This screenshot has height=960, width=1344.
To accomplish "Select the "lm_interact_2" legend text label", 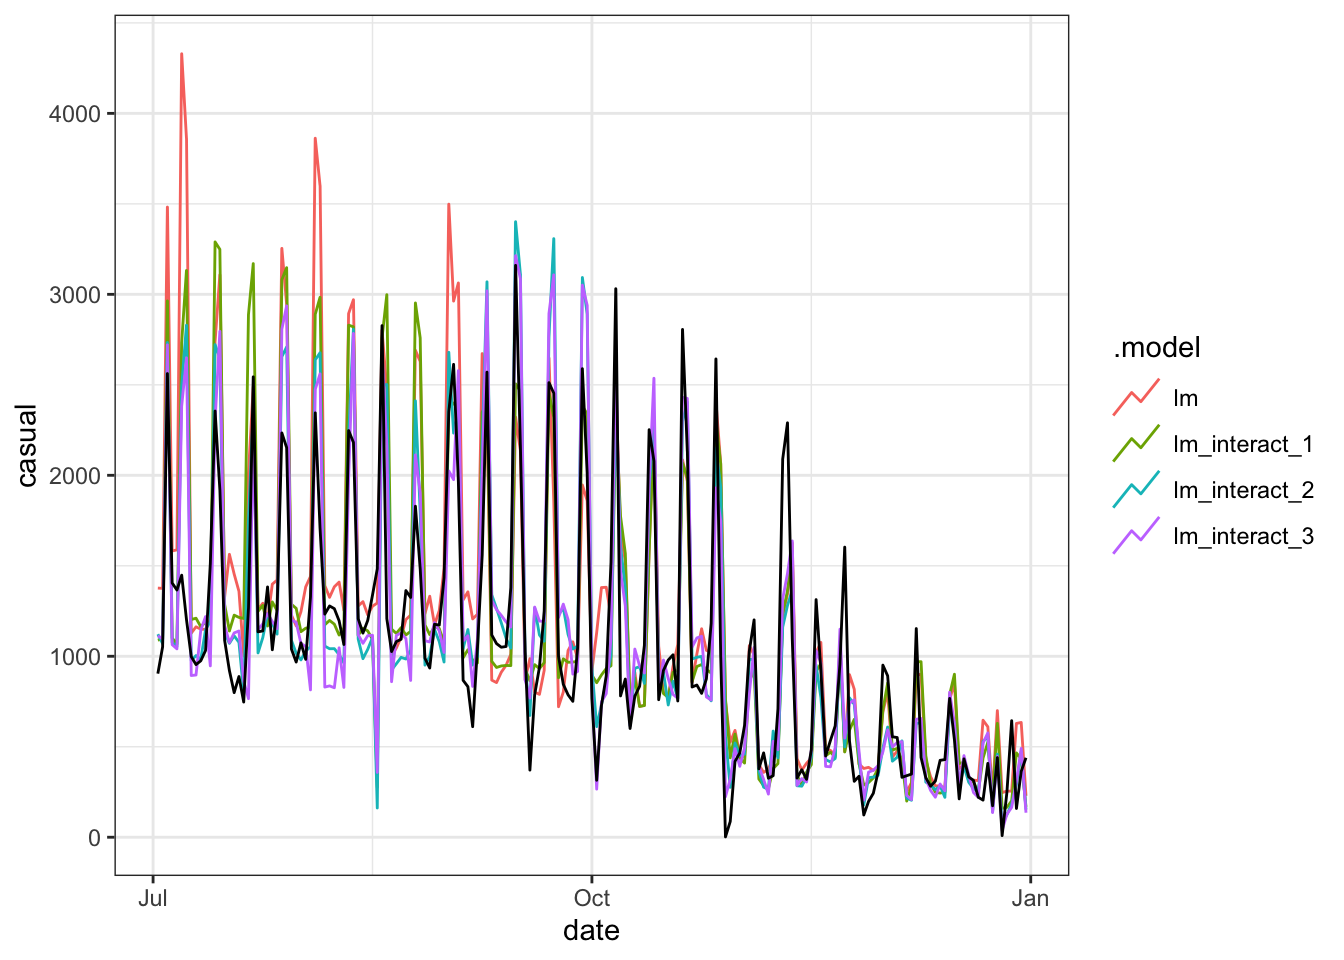I will pos(1242,490).
